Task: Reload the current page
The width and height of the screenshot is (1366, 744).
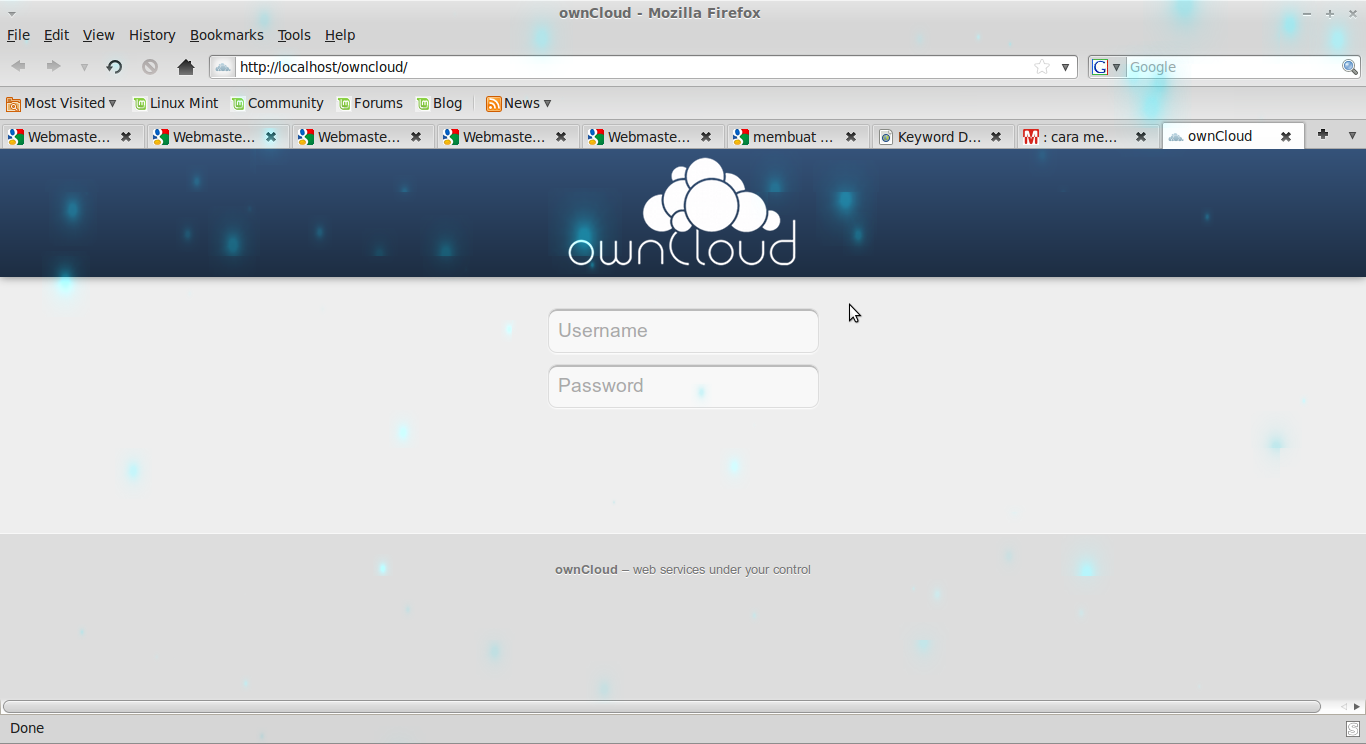Action: (114, 67)
